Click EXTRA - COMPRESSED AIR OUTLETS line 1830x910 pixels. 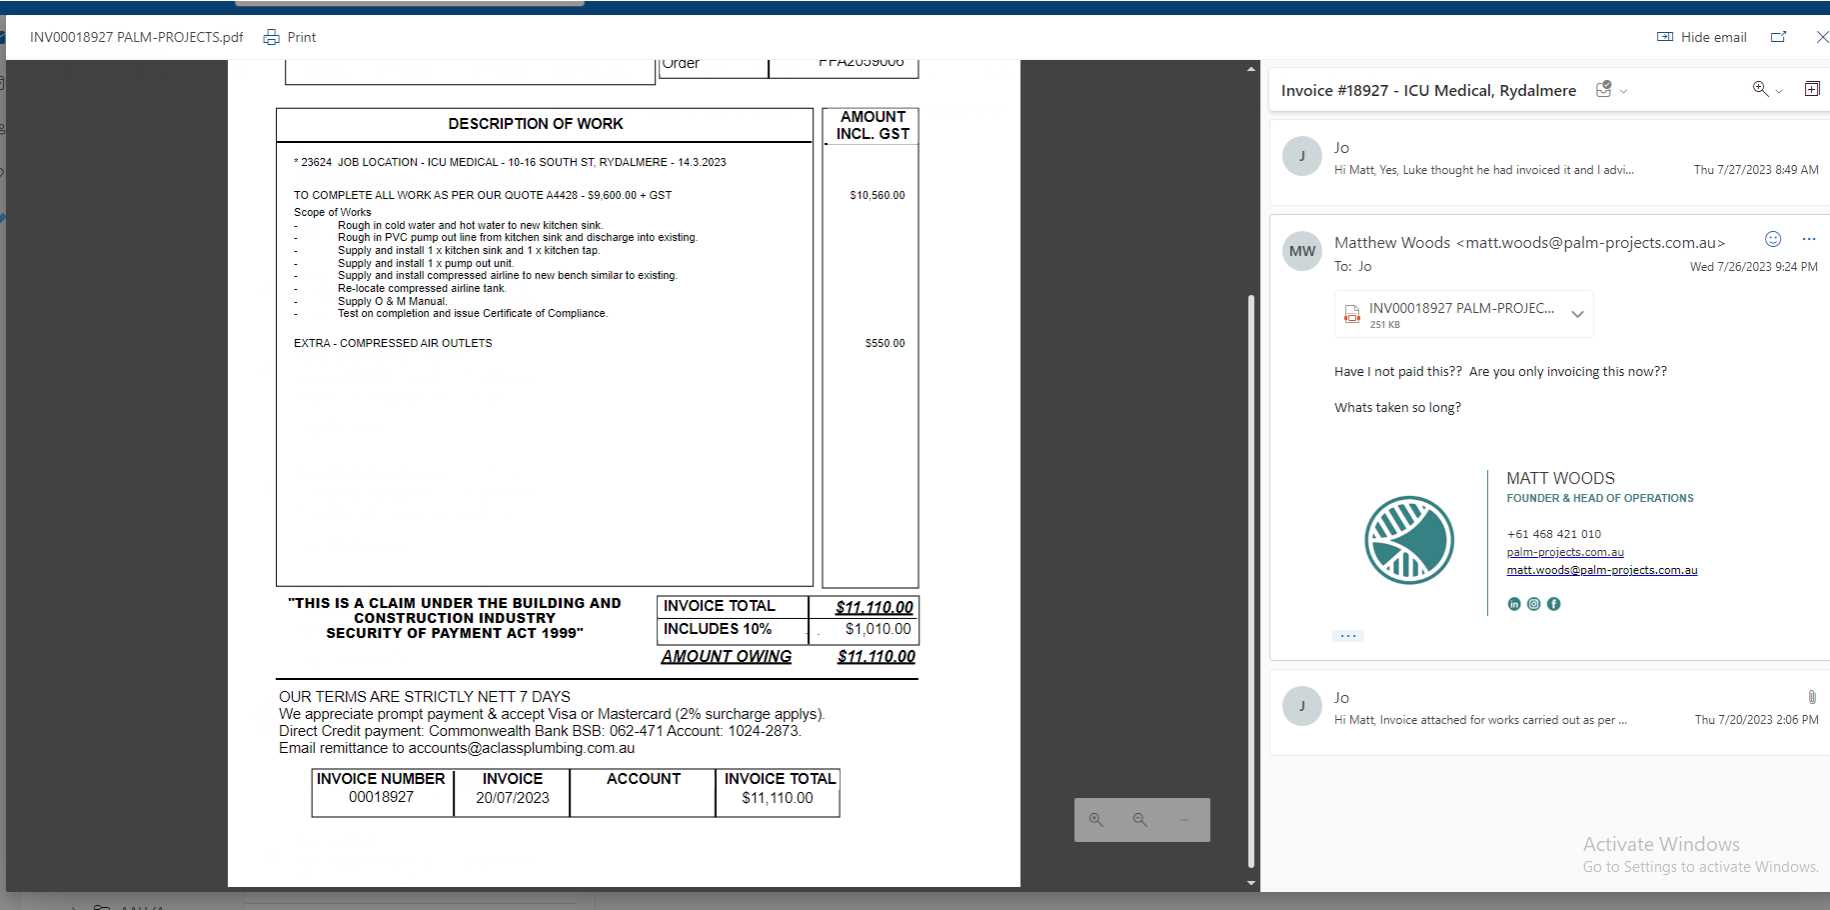coord(393,343)
